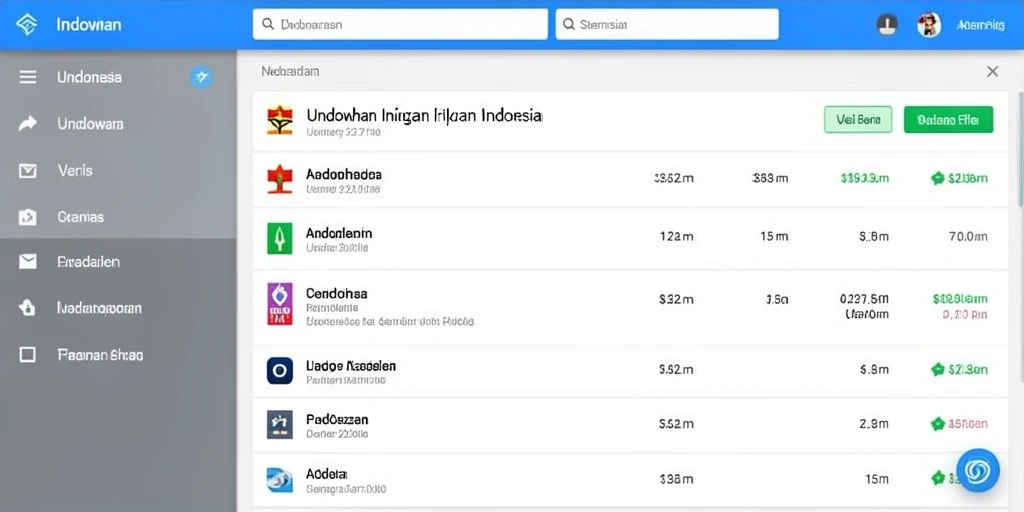
Task: Click the 15m value in Andonlenin row
Action: 774,236
